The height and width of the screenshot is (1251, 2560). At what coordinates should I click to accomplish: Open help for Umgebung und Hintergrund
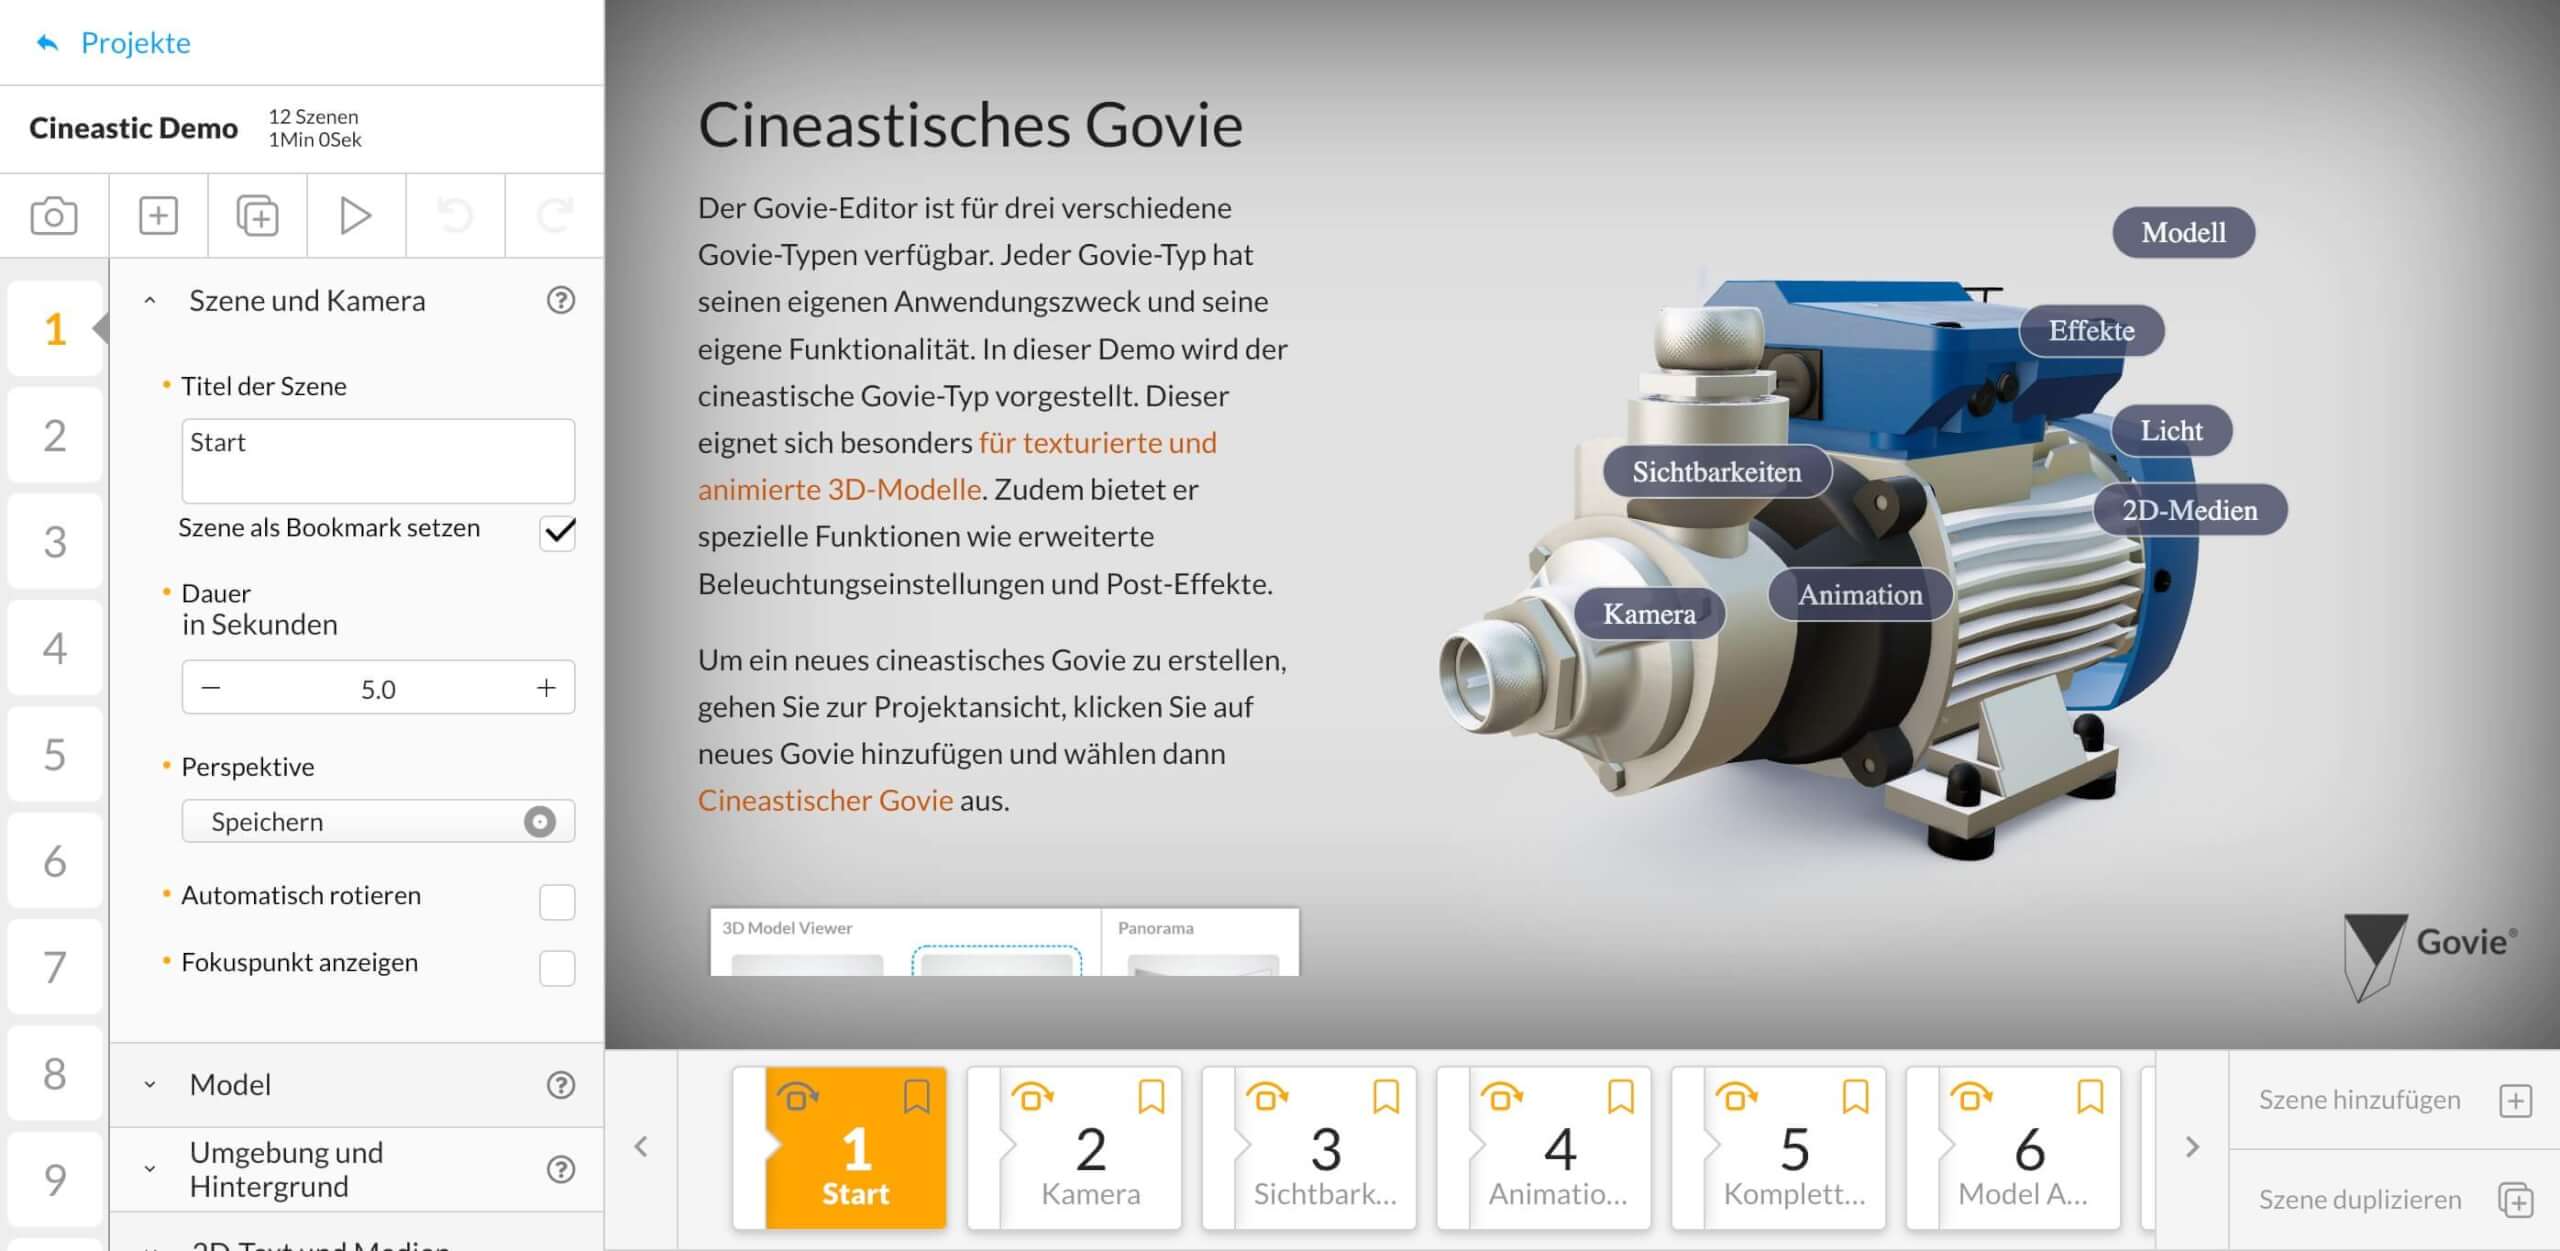point(561,1169)
